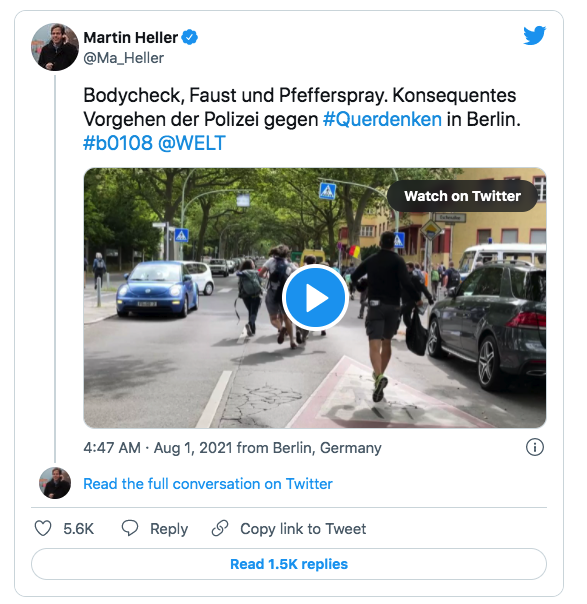Click the Martin Heller display name
Image resolution: width=587 pixels, height=604 pixels.
[131, 38]
